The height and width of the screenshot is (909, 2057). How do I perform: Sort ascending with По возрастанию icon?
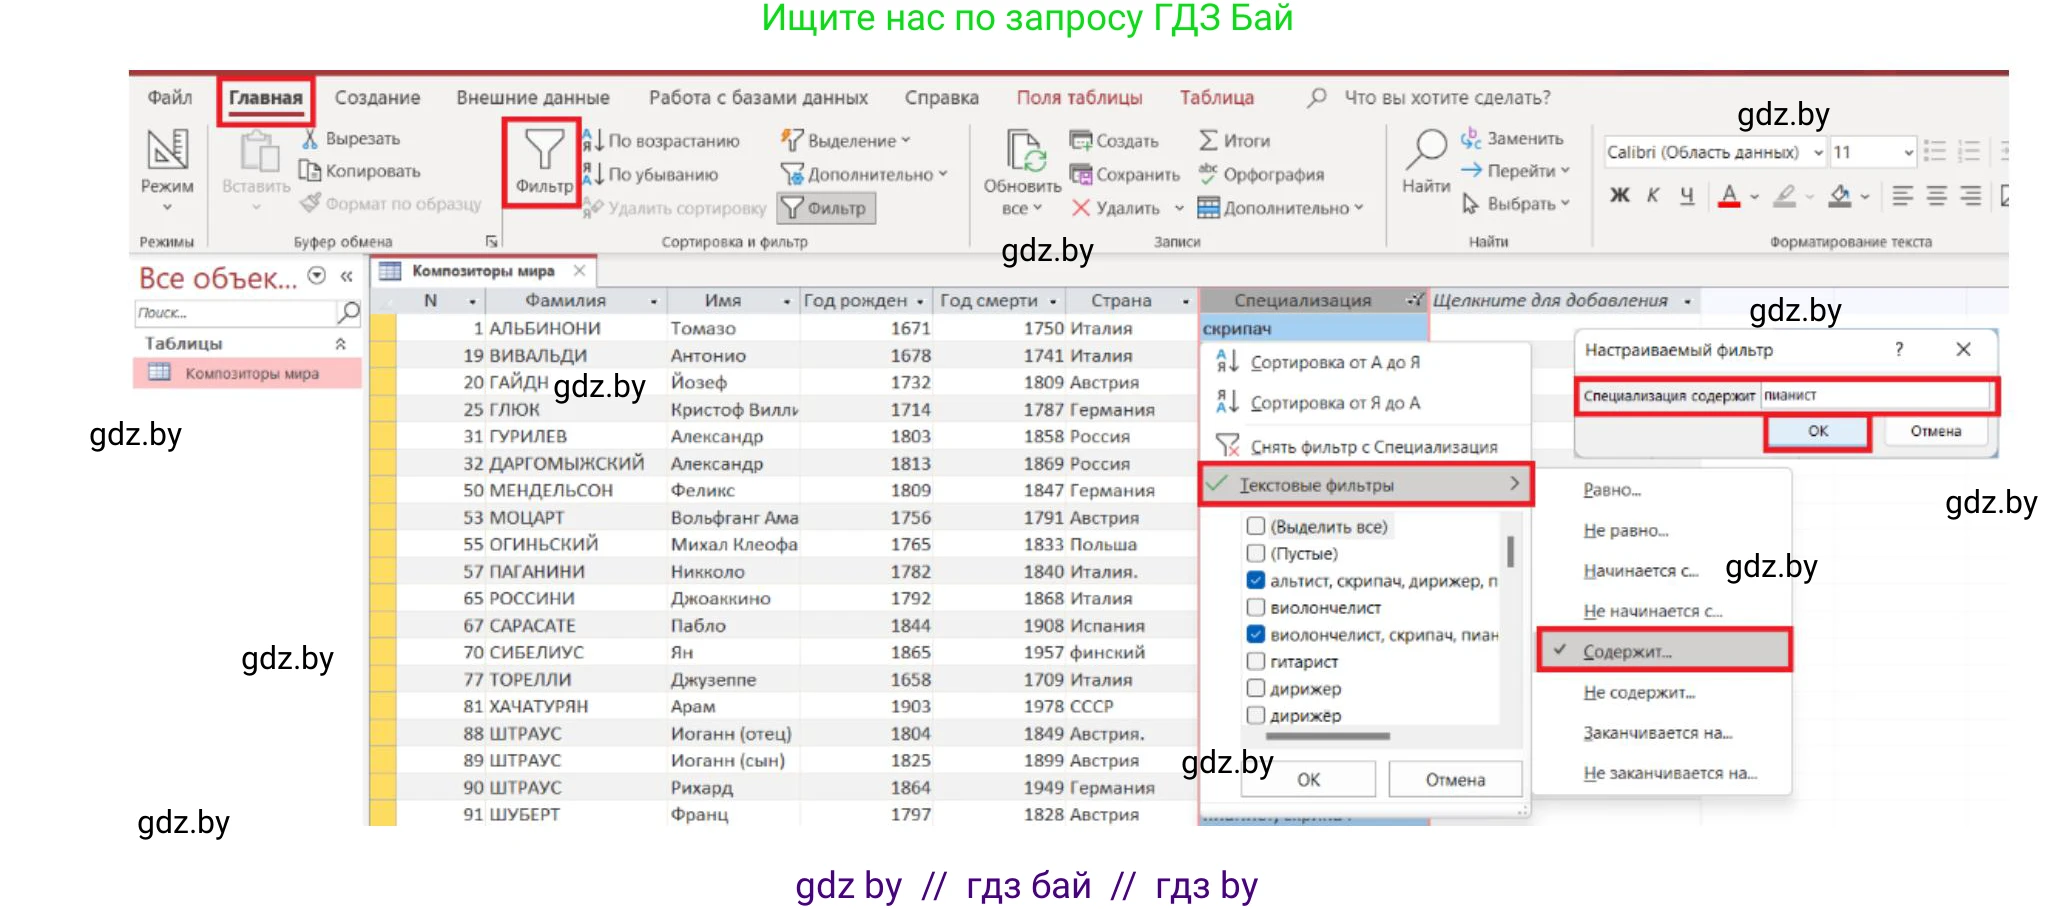click(x=589, y=140)
